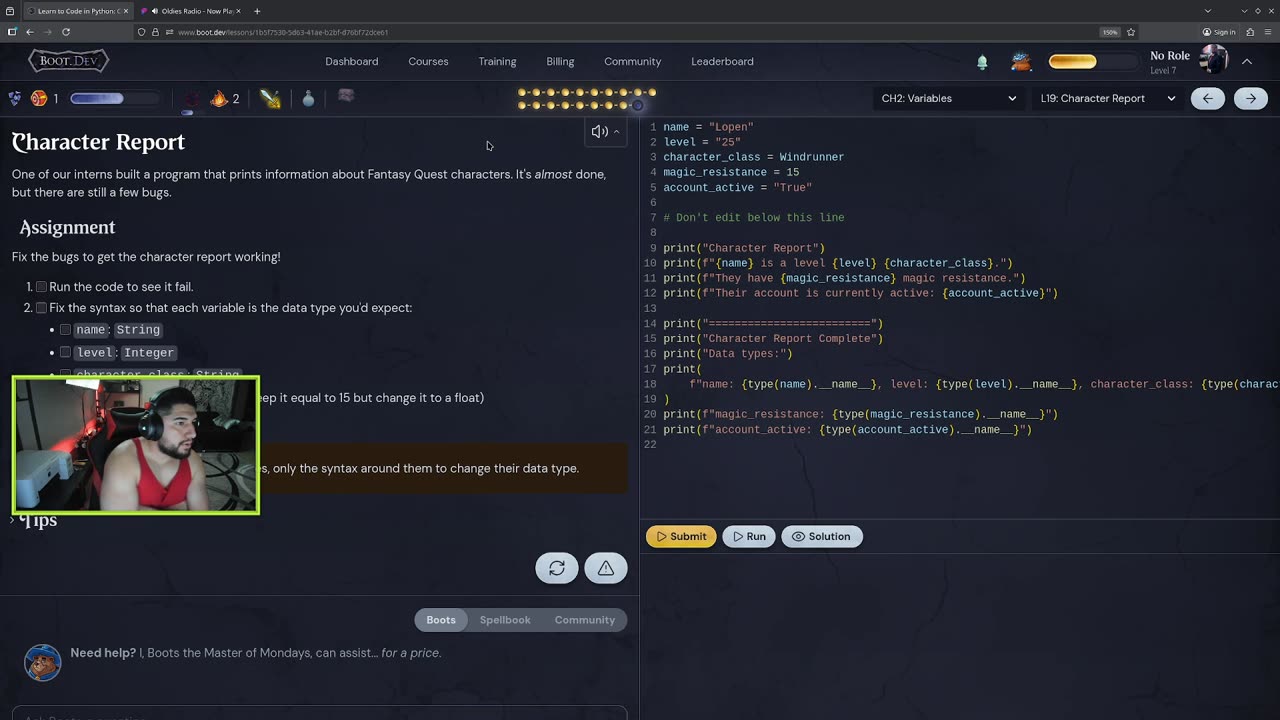The height and width of the screenshot is (720, 1280).
Task: Open the tab list dropdown arrow
Action: tap(1207, 11)
